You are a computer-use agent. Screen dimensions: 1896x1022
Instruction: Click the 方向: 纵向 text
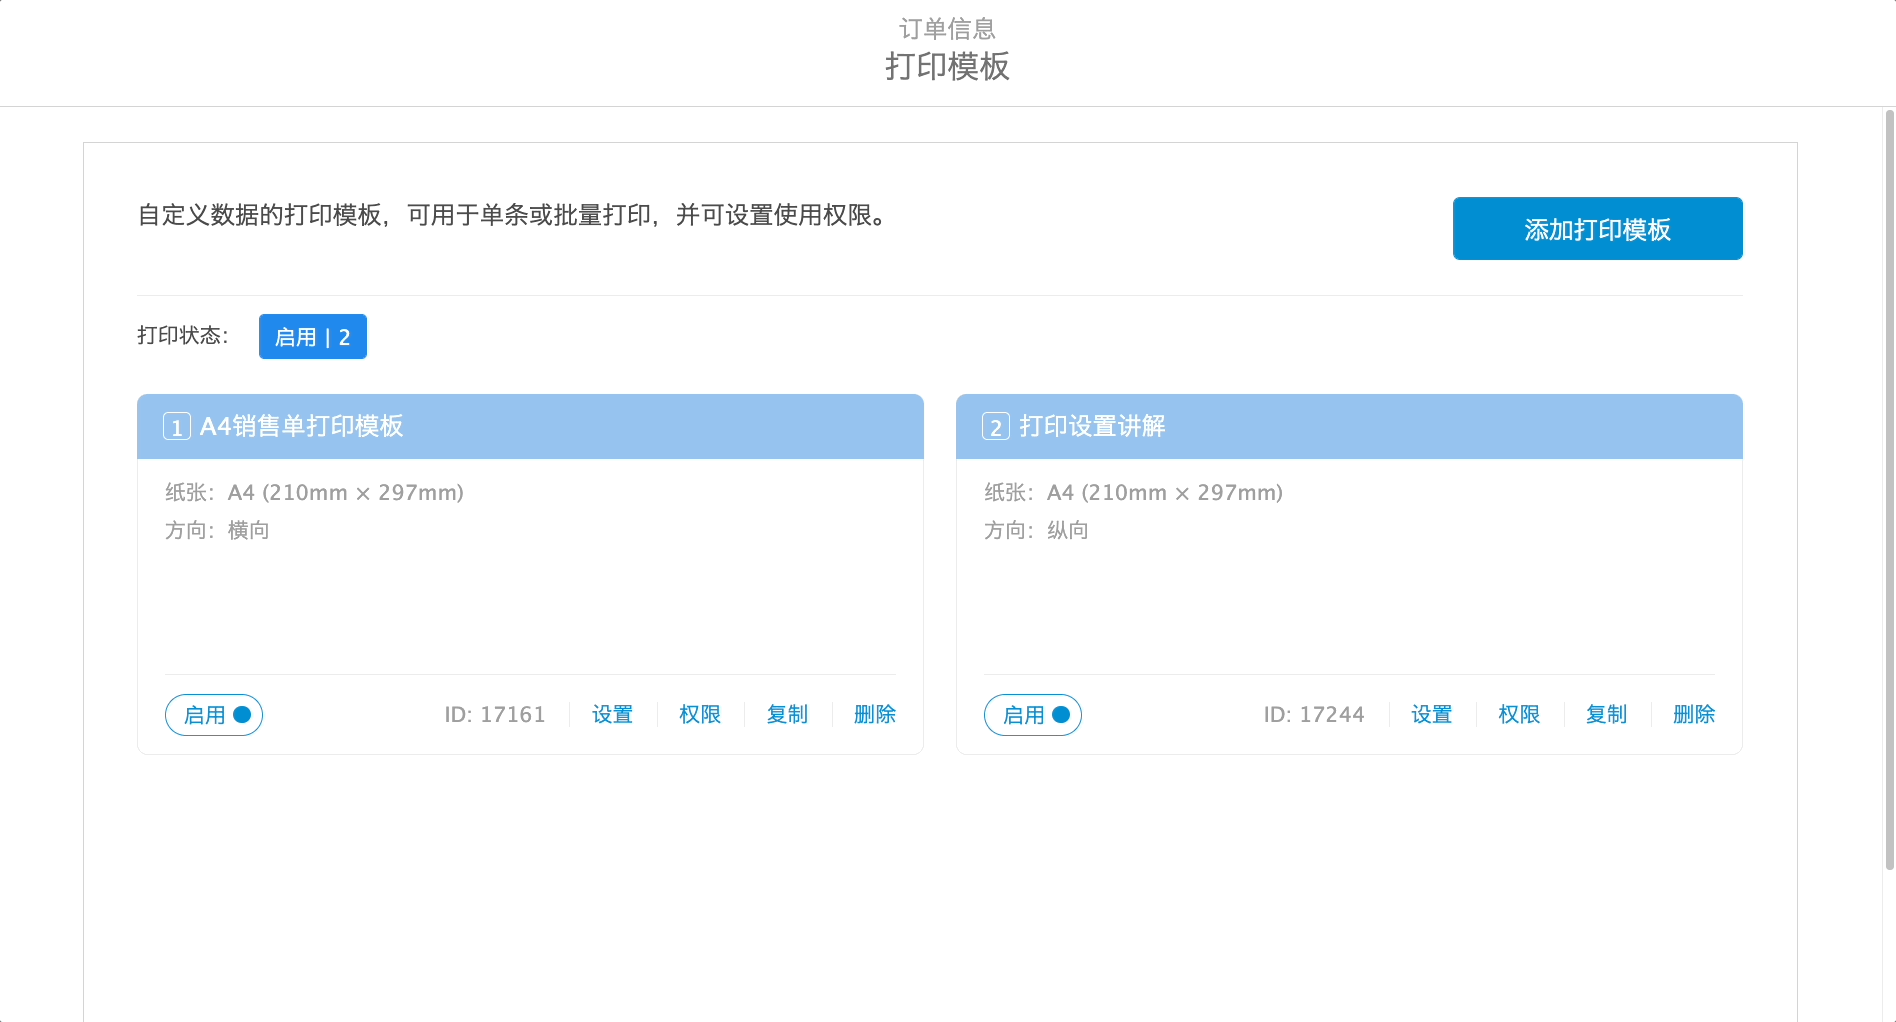[x=1036, y=530]
